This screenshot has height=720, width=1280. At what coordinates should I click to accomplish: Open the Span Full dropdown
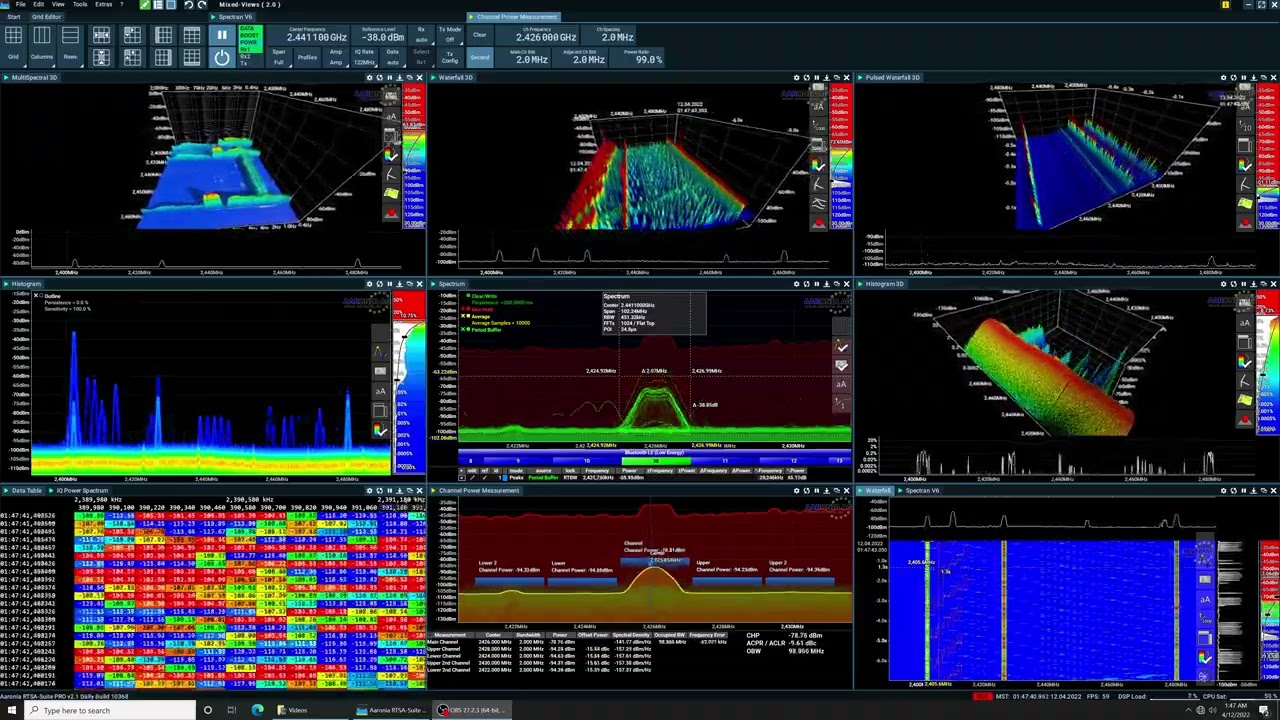pyautogui.click(x=279, y=57)
